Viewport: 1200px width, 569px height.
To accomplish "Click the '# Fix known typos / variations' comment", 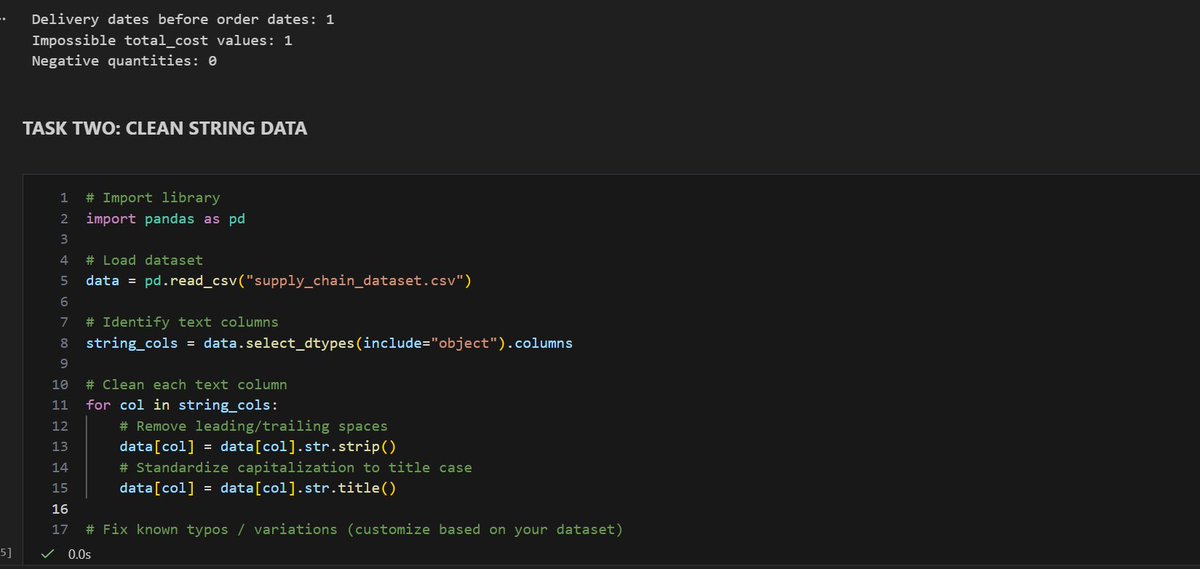I will pyautogui.click(x=354, y=530).
